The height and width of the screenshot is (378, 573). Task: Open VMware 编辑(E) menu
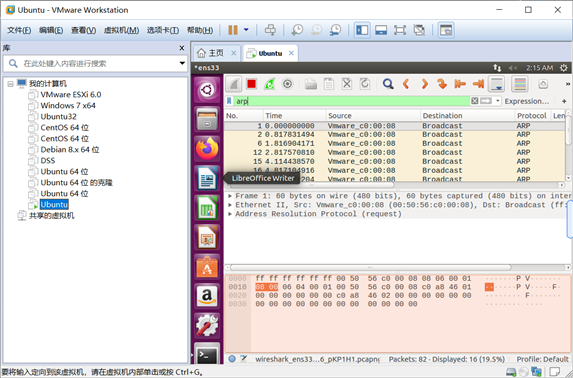[x=51, y=30]
